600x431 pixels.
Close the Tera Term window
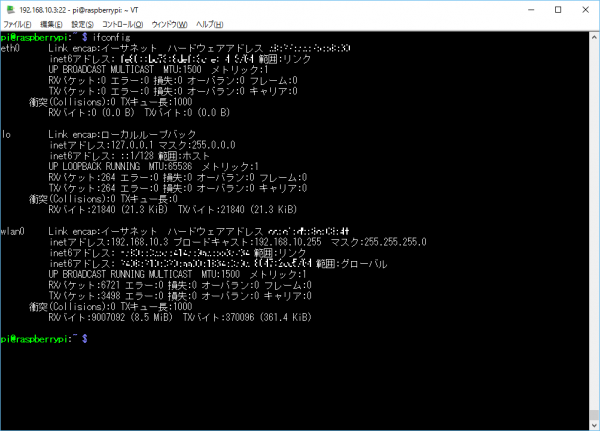(585, 10)
